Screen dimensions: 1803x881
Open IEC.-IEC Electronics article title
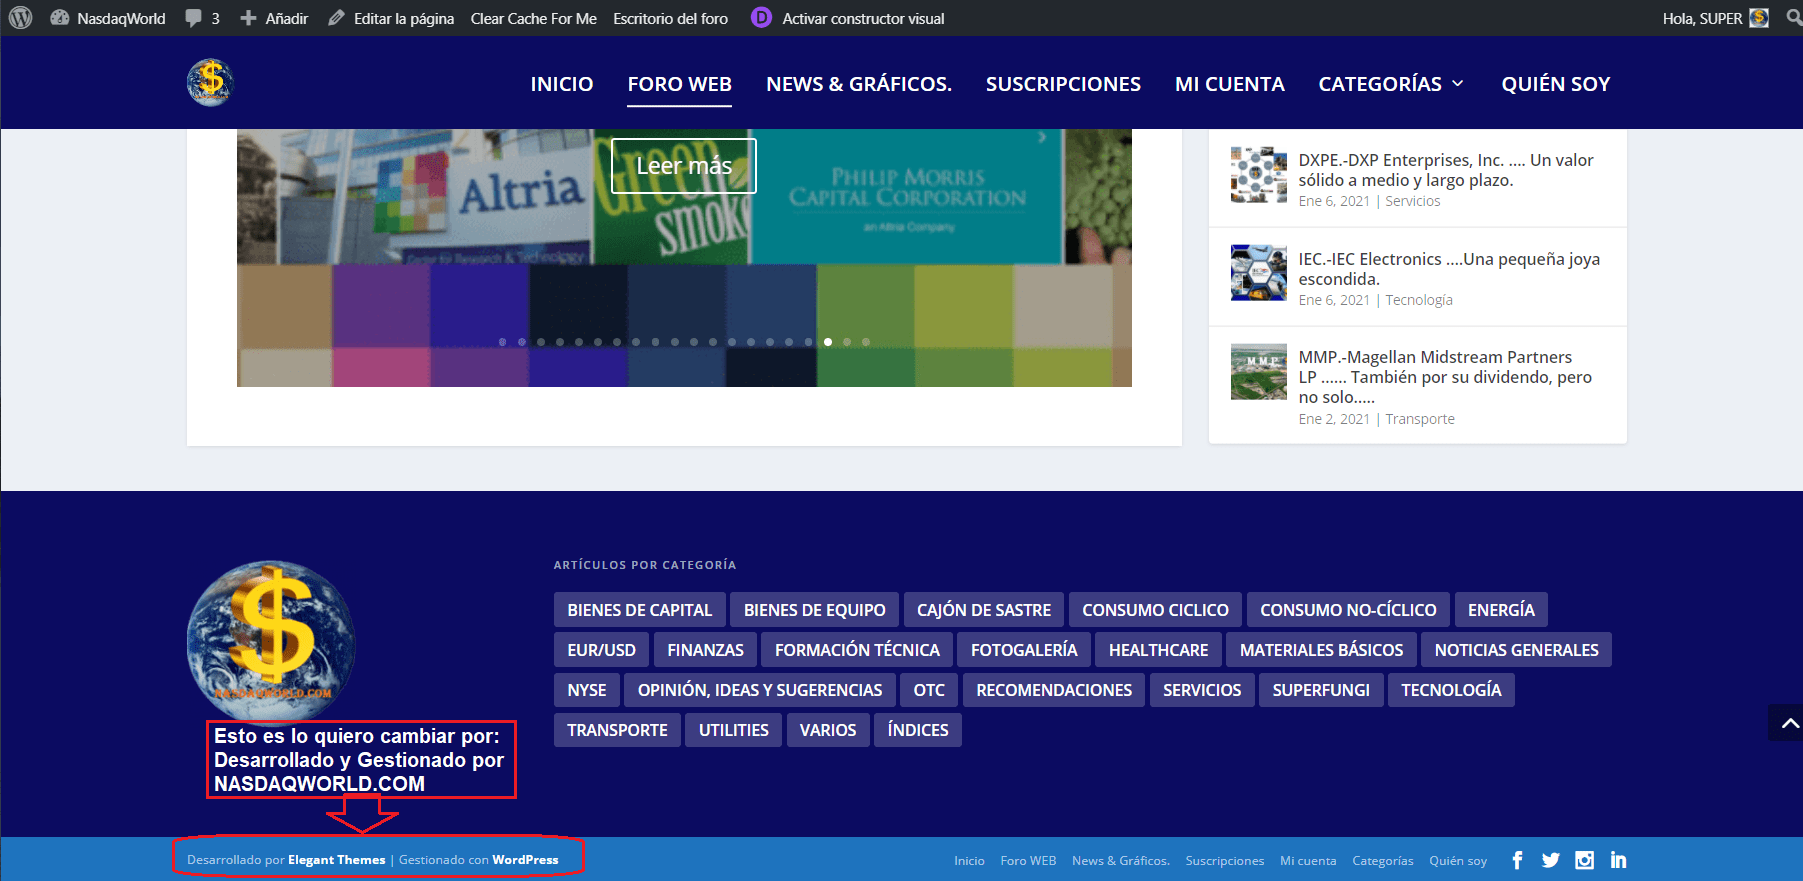(x=1449, y=269)
